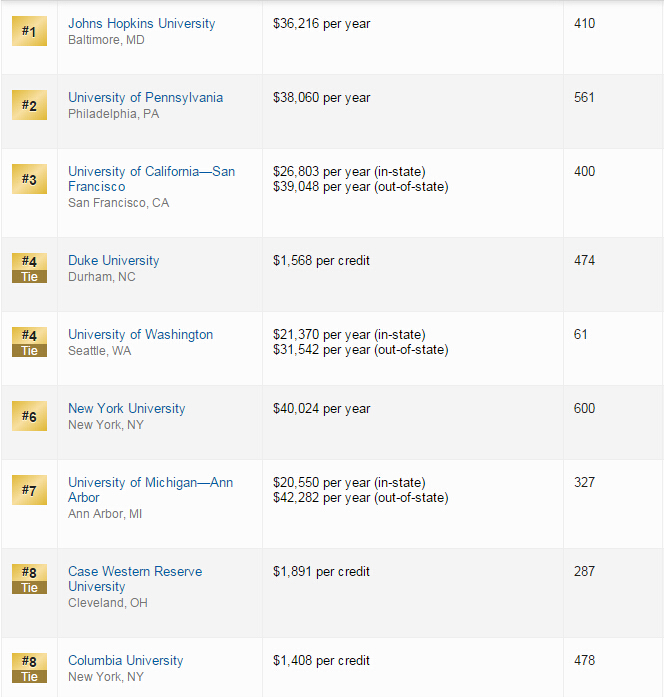This screenshot has width=664, height=697.
Task: Click the #2 gold rank badge
Action: coord(29,105)
